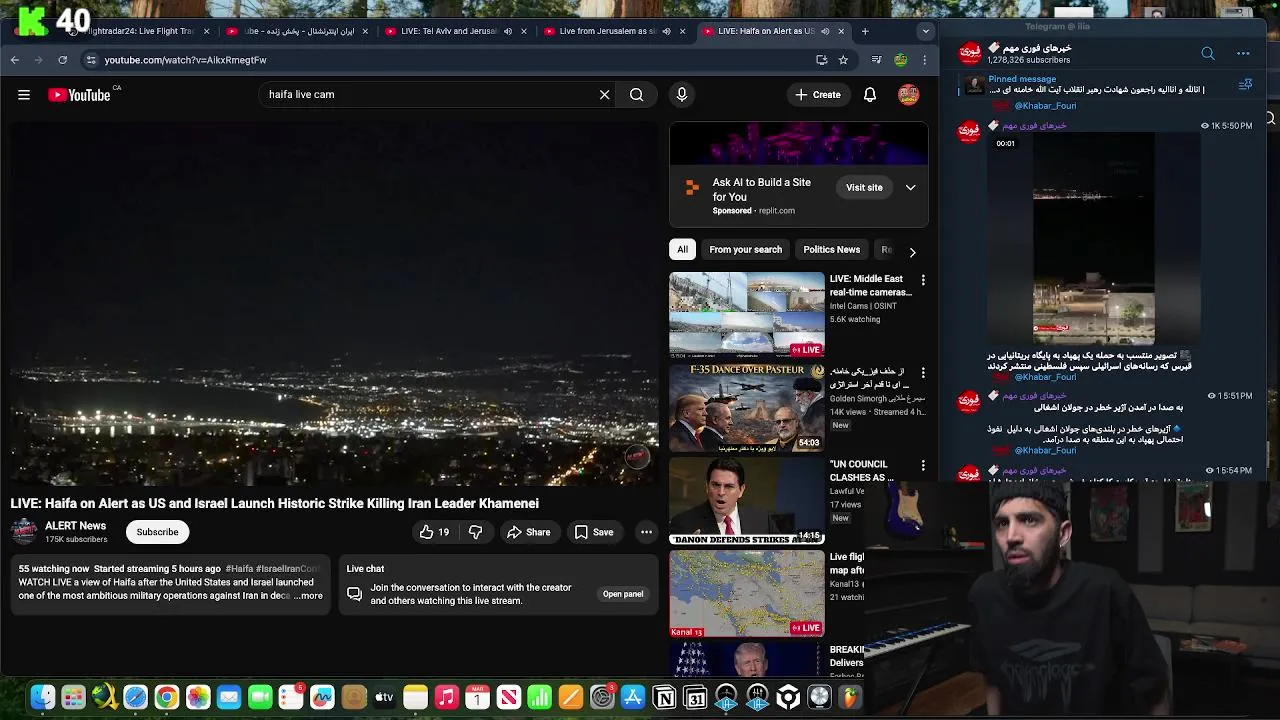The width and height of the screenshot is (1280, 720).
Task: Open the Middle East real-time cameras thumbnail
Action: (746, 315)
